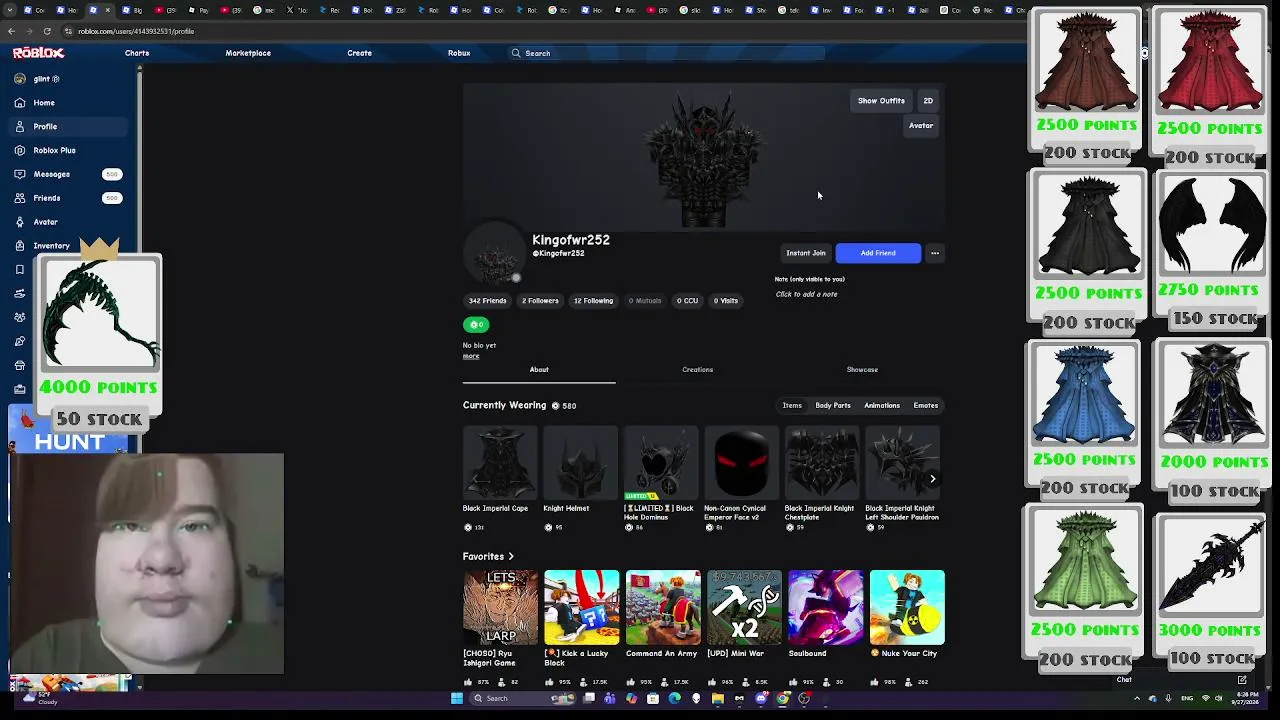The image size is (1280, 720).
Task: Select the Profile icon in the sidebar
Action: click(x=20, y=127)
